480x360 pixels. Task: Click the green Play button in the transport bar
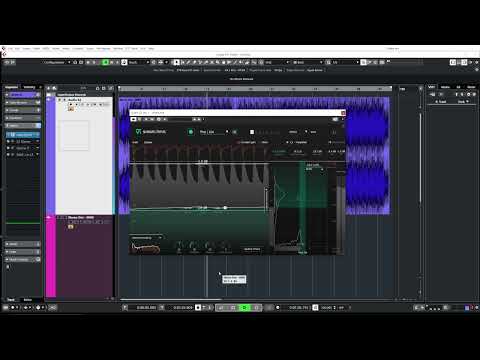pos(245,308)
